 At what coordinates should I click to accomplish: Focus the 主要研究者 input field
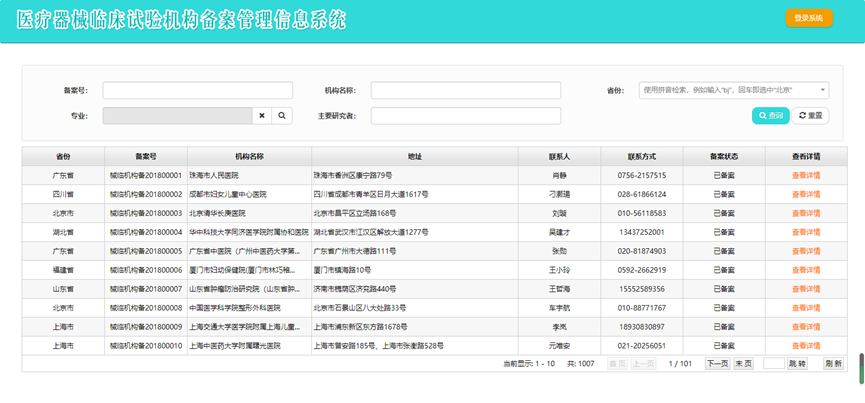(x=465, y=116)
